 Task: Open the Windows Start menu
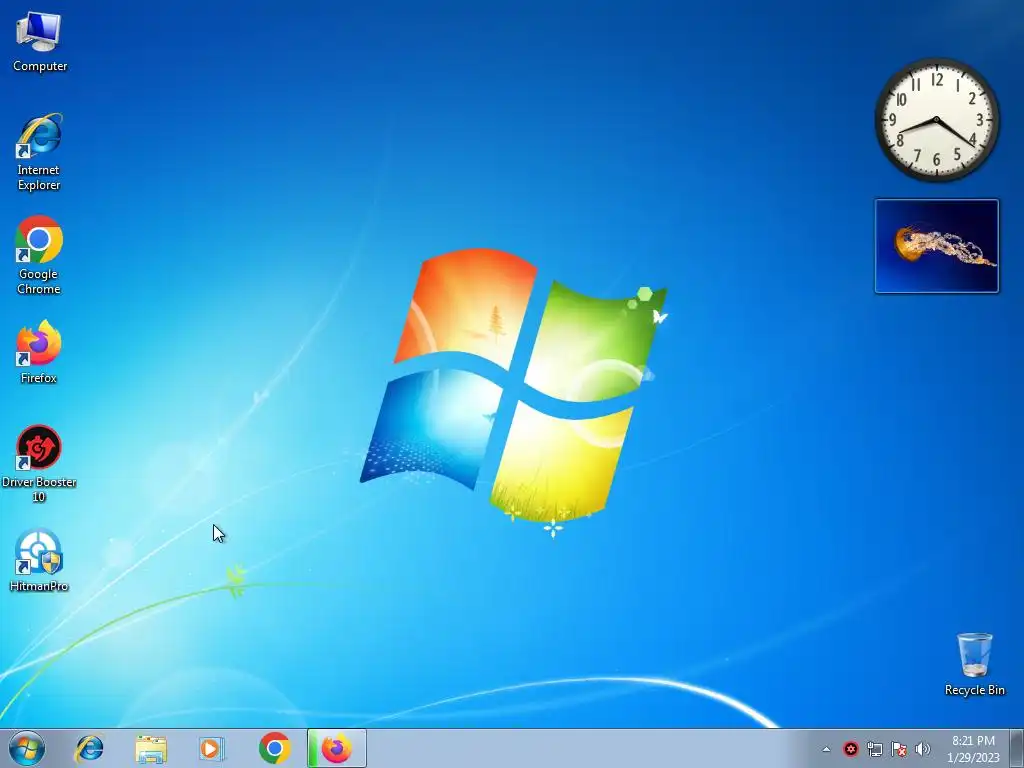point(27,748)
